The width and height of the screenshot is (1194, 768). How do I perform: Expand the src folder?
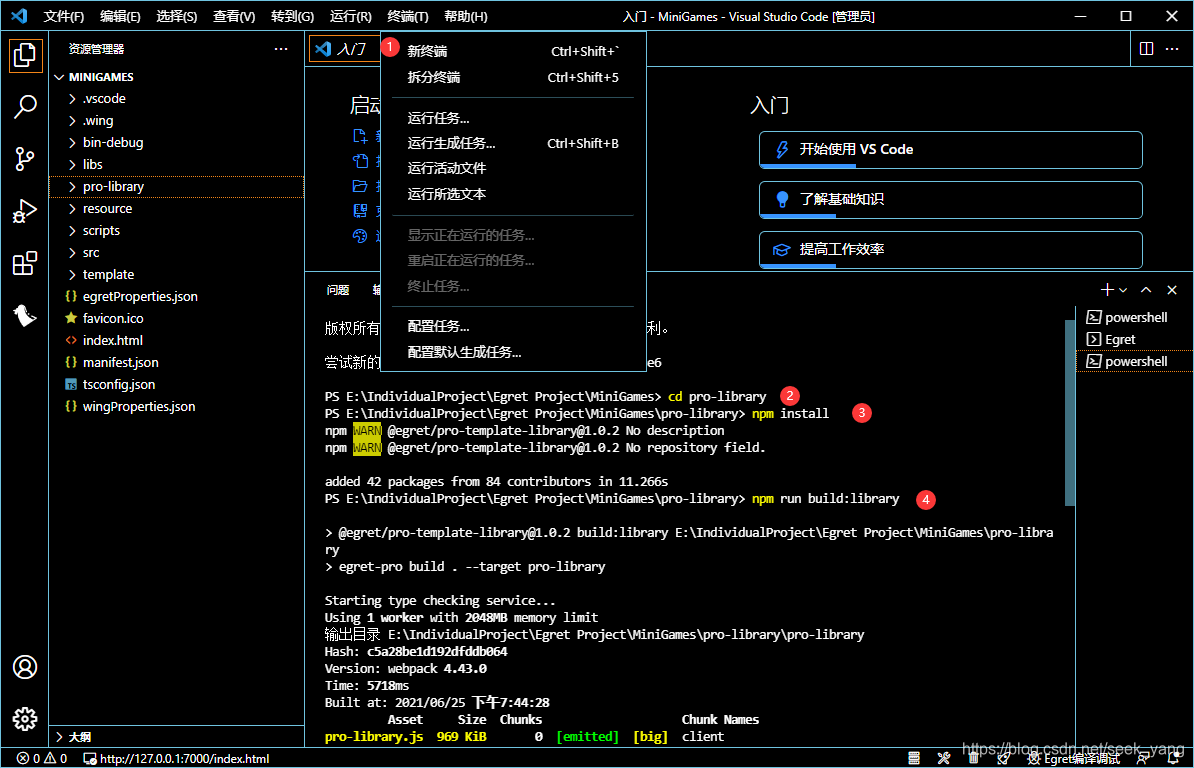72,253
